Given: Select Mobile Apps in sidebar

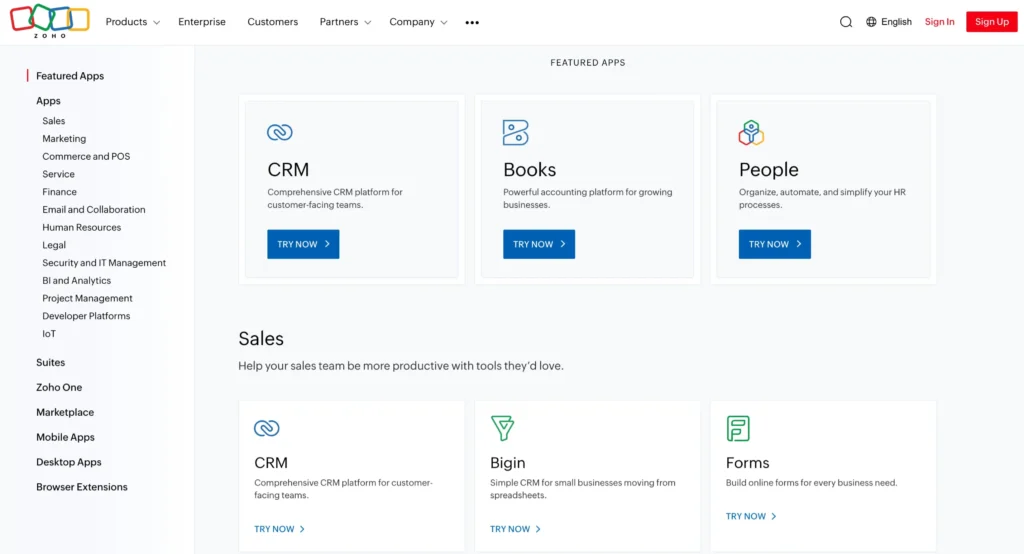Looking at the screenshot, I should point(65,436).
